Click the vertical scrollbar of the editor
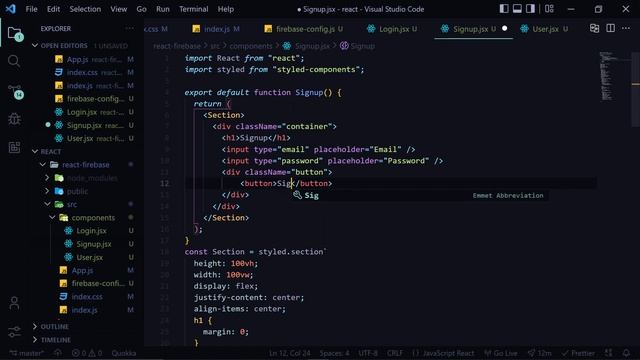 pos(635,90)
